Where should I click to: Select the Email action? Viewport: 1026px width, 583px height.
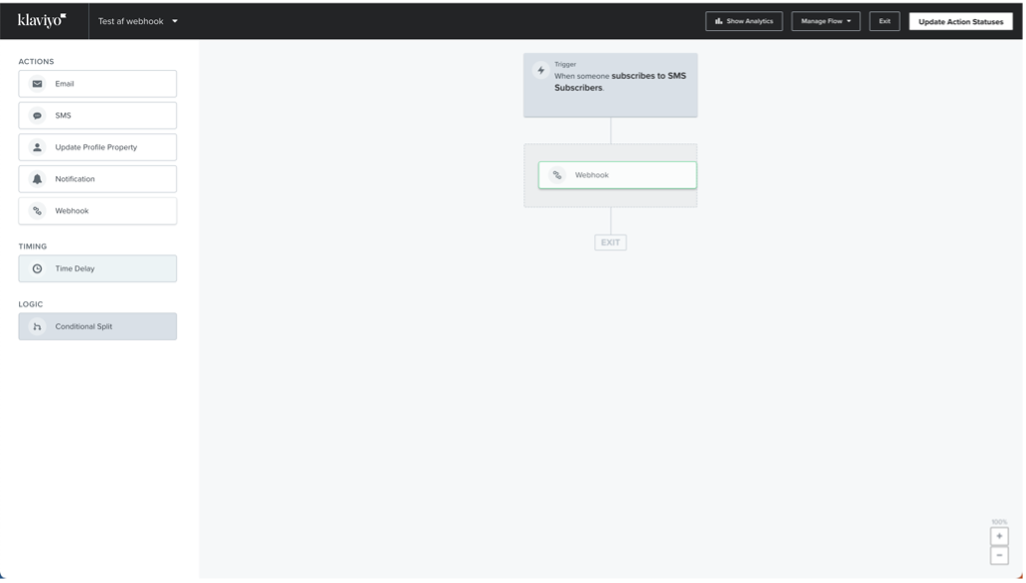point(97,84)
